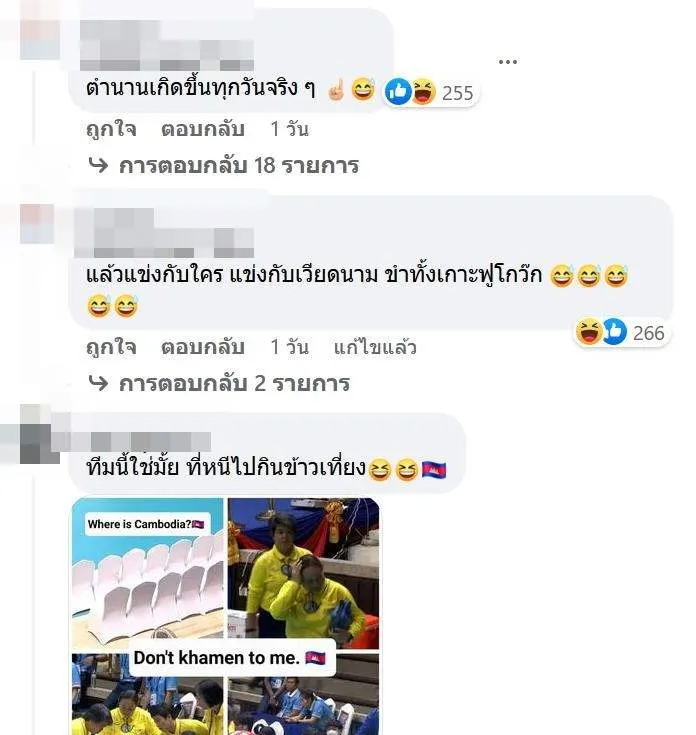Click the 'Don't khamen to me.' caption image
The width and height of the screenshot is (696, 735).
tap(232, 658)
